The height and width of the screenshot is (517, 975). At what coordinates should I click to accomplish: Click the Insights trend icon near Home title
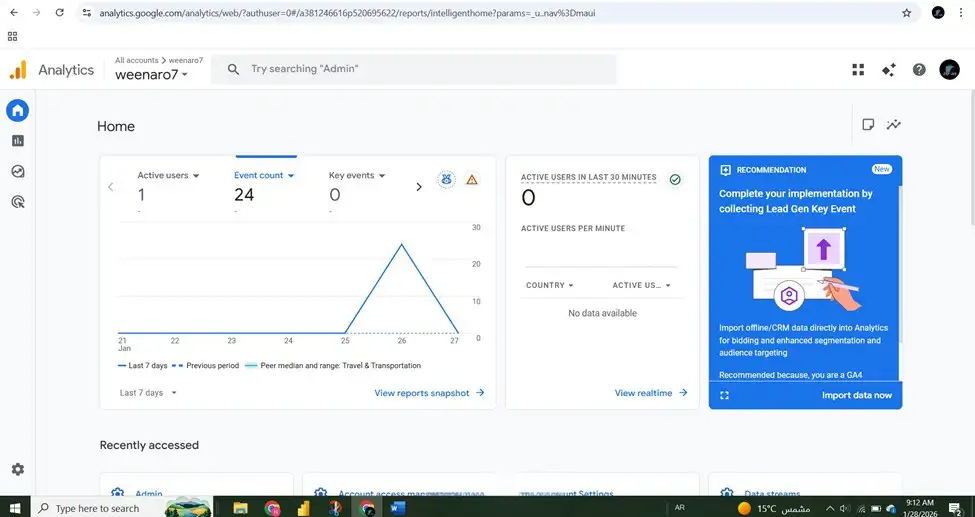pos(894,125)
